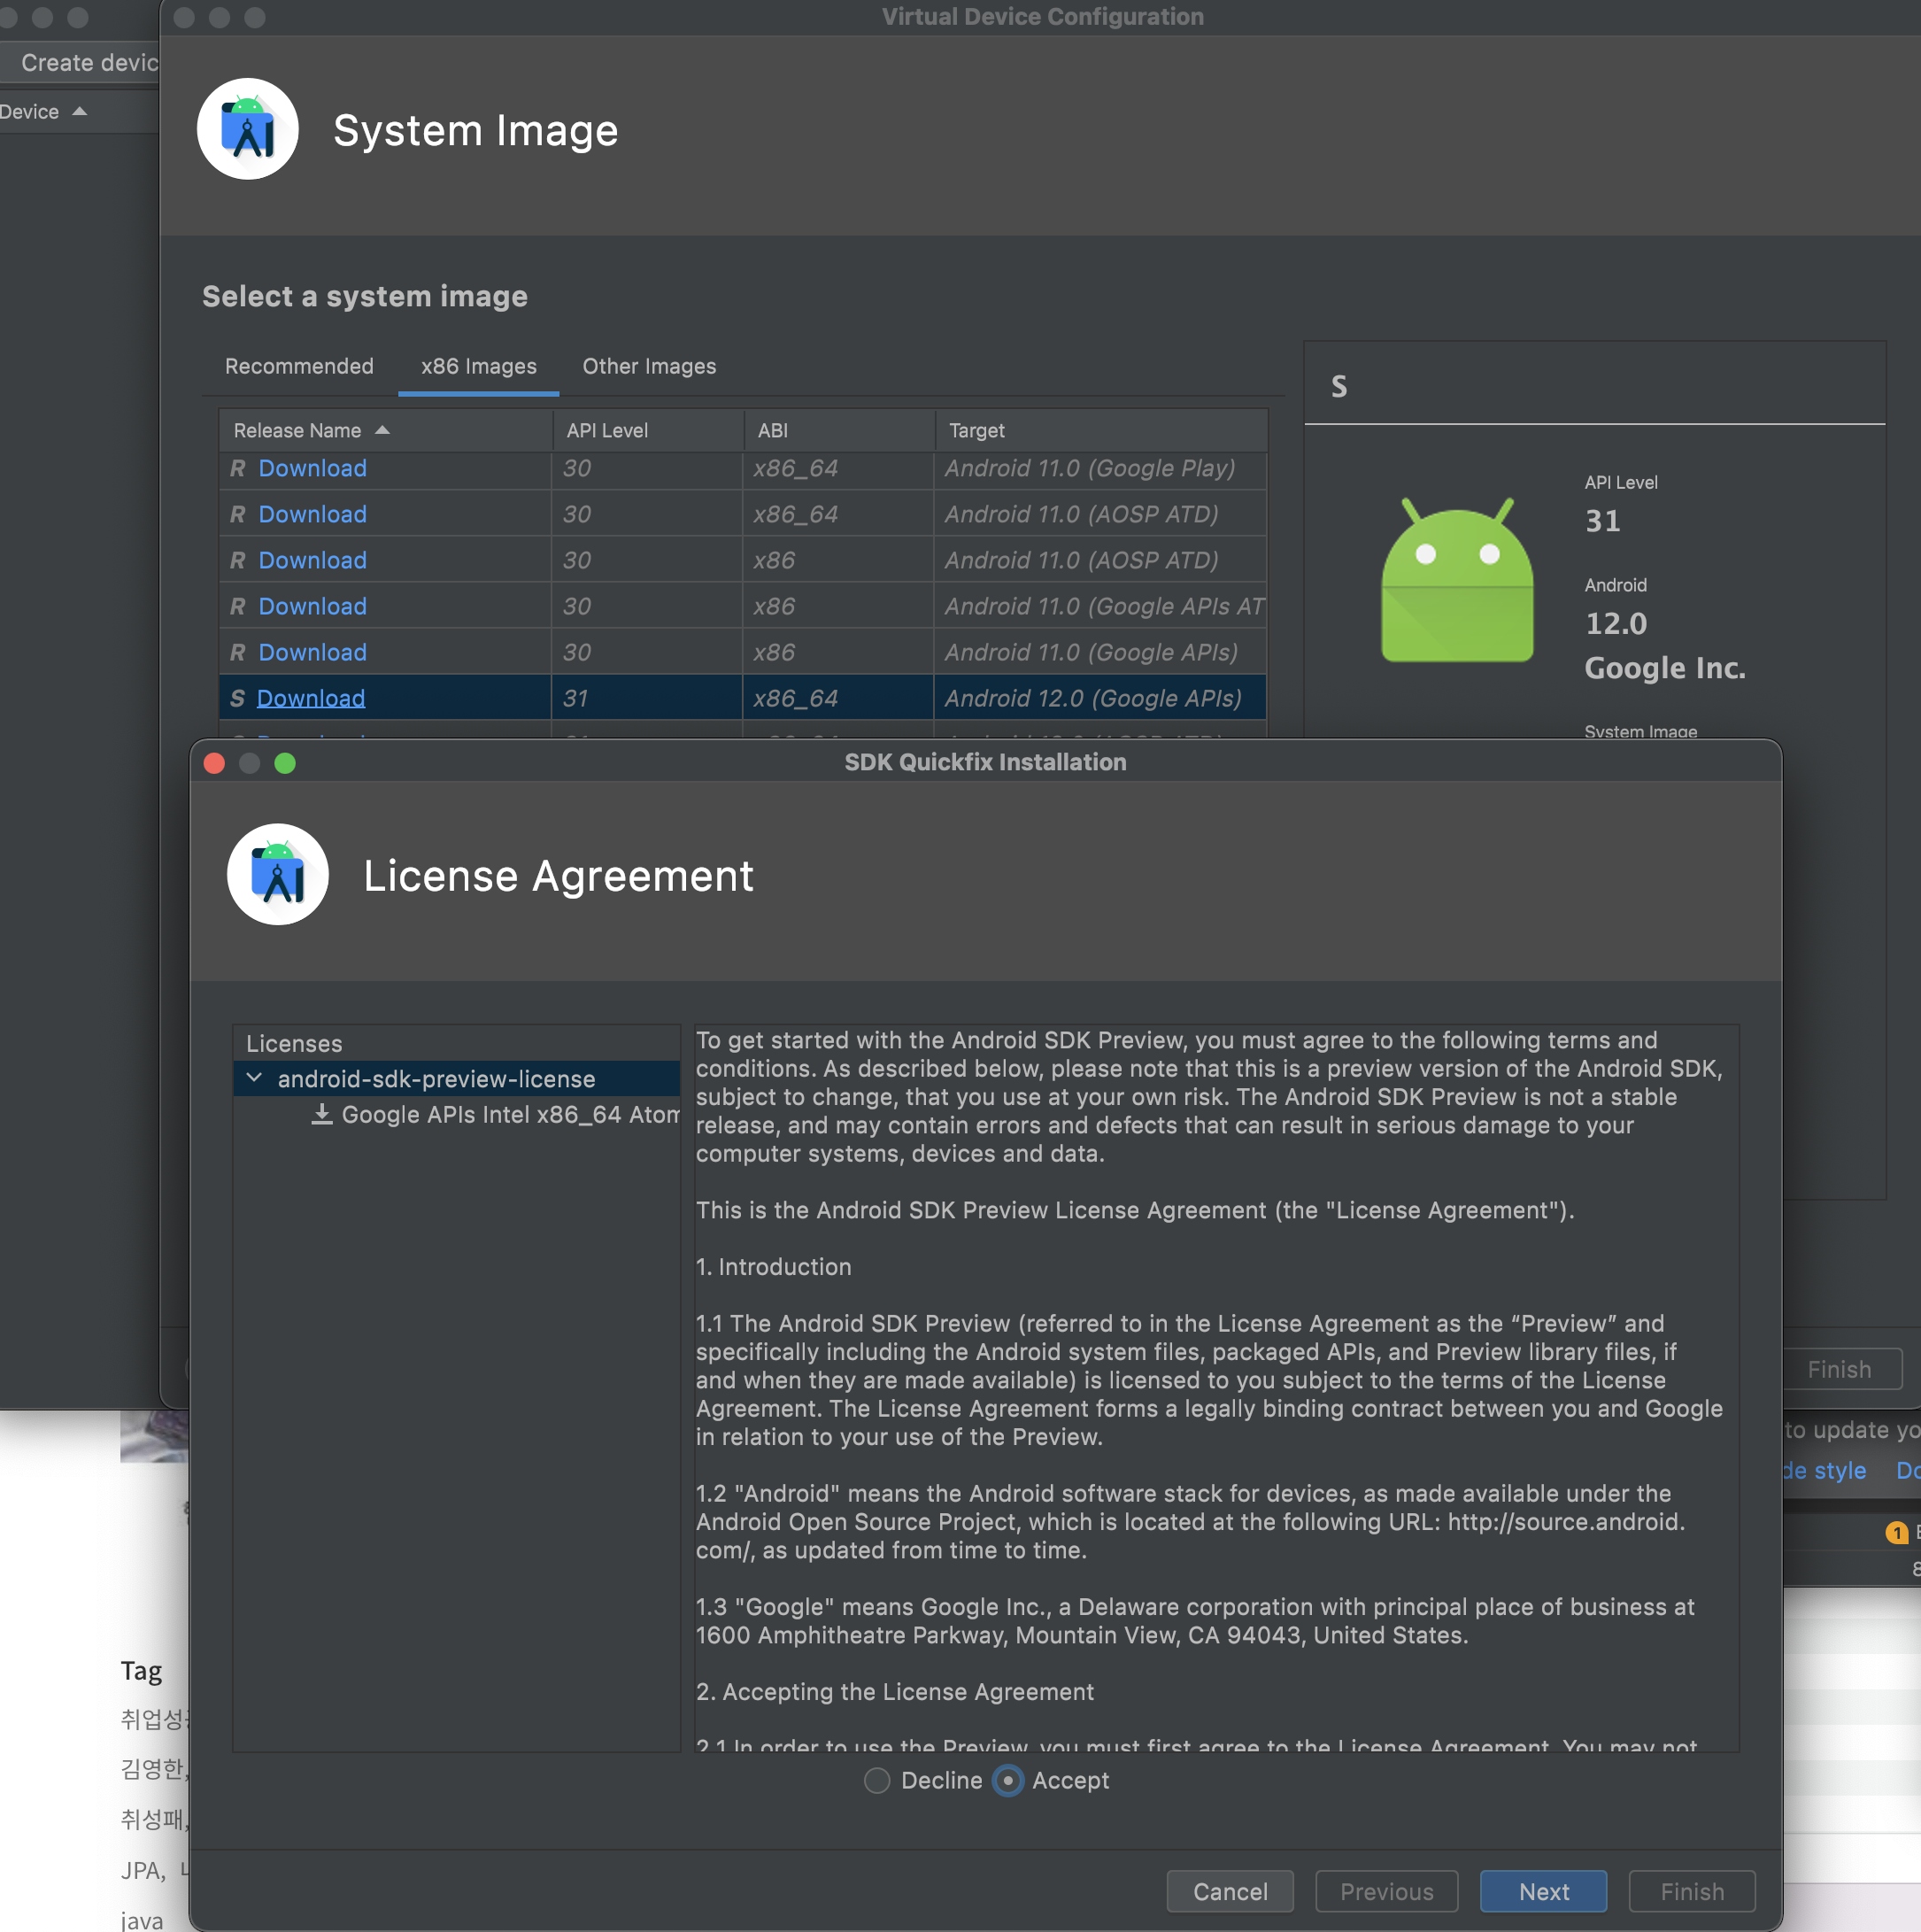The height and width of the screenshot is (1932, 1921).
Task: Select Google APIs Intel x86_64 Atom tree item
Action: tap(509, 1114)
